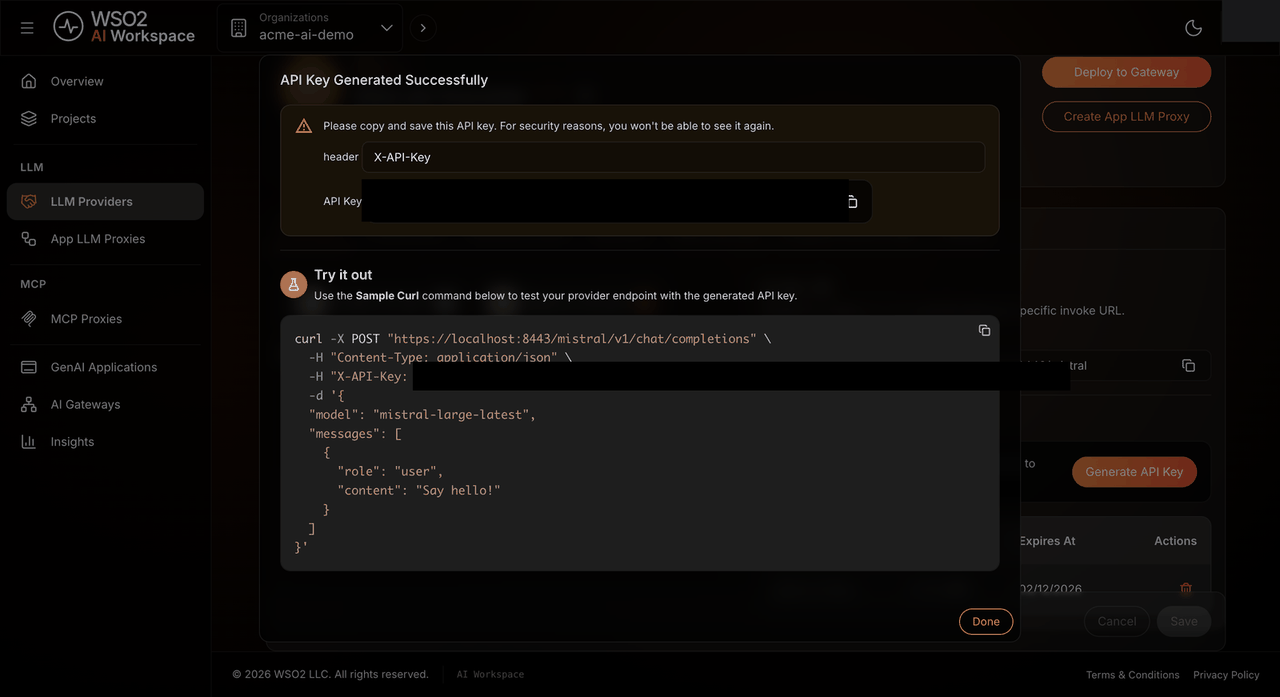
Task: Click the GenAI Applications icon
Action: (29, 367)
